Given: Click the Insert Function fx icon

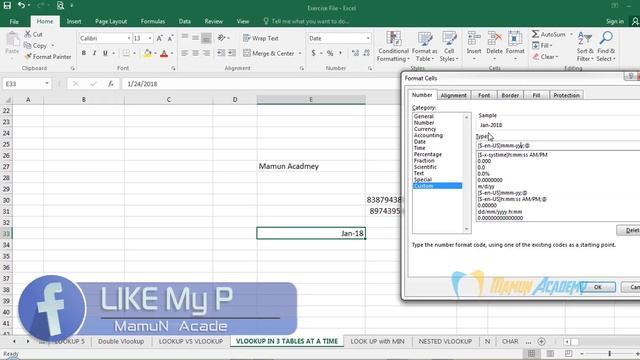Looking at the screenshot, I should coord(111,84).
